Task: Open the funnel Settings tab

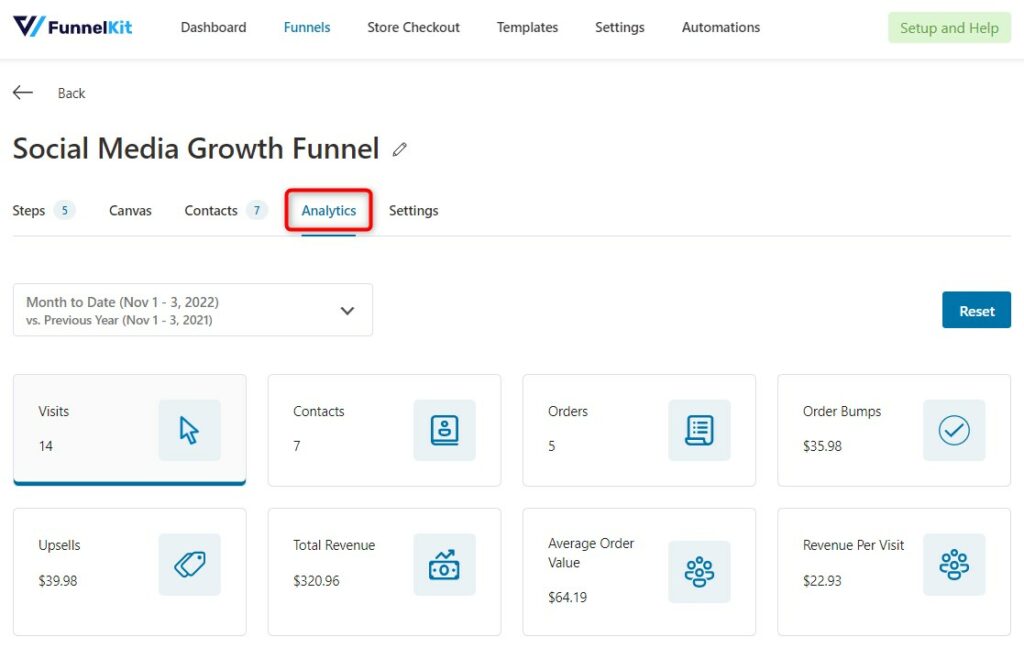Action: [413, 210]
